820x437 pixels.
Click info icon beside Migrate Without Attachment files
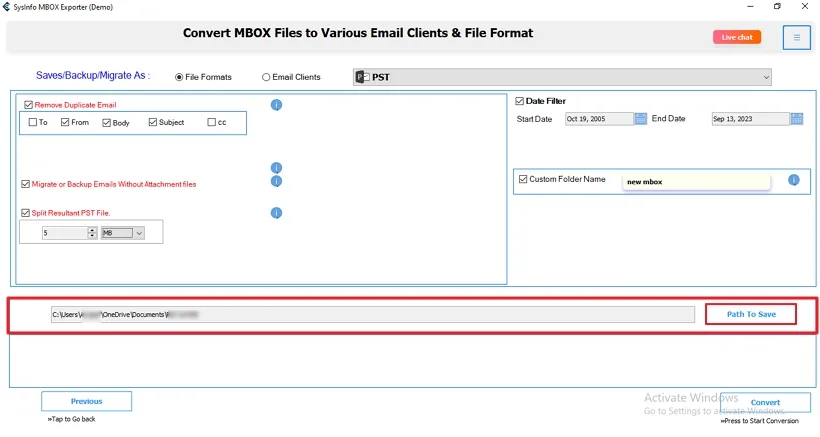click(276, 181)
